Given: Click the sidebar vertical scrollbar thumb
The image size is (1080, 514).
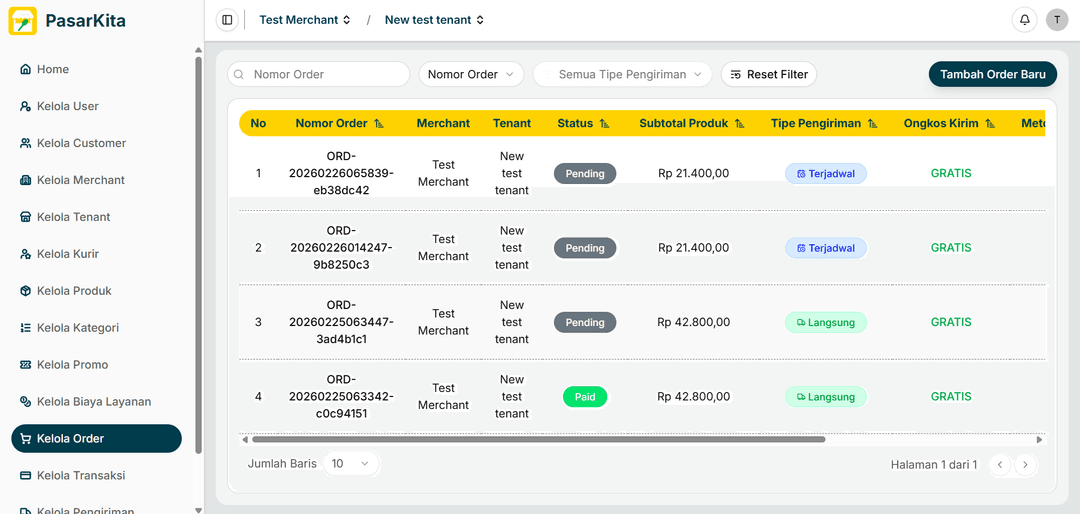Looking at the screenshot, I should [x=199, y=255].
